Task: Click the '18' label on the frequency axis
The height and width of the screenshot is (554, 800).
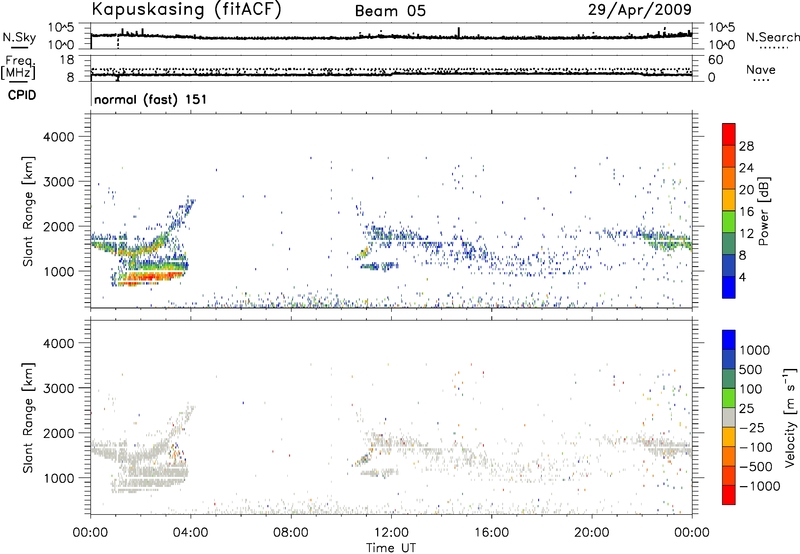Action: tap(67, 60)
